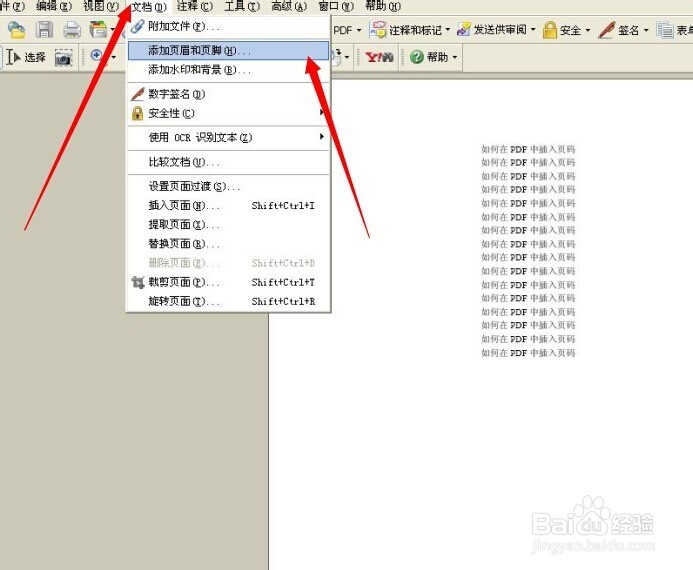Expand the 注释和标记 dropdown arrow

(448, 30)
